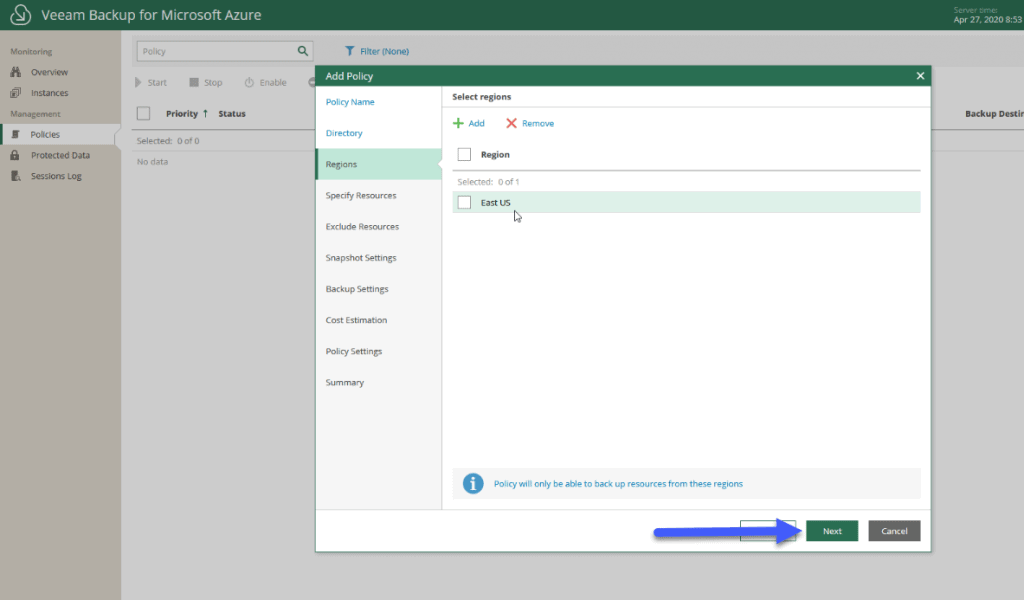Go to Directory step
This screenshot has height=600, width=1024.
[x=344, y=133]
